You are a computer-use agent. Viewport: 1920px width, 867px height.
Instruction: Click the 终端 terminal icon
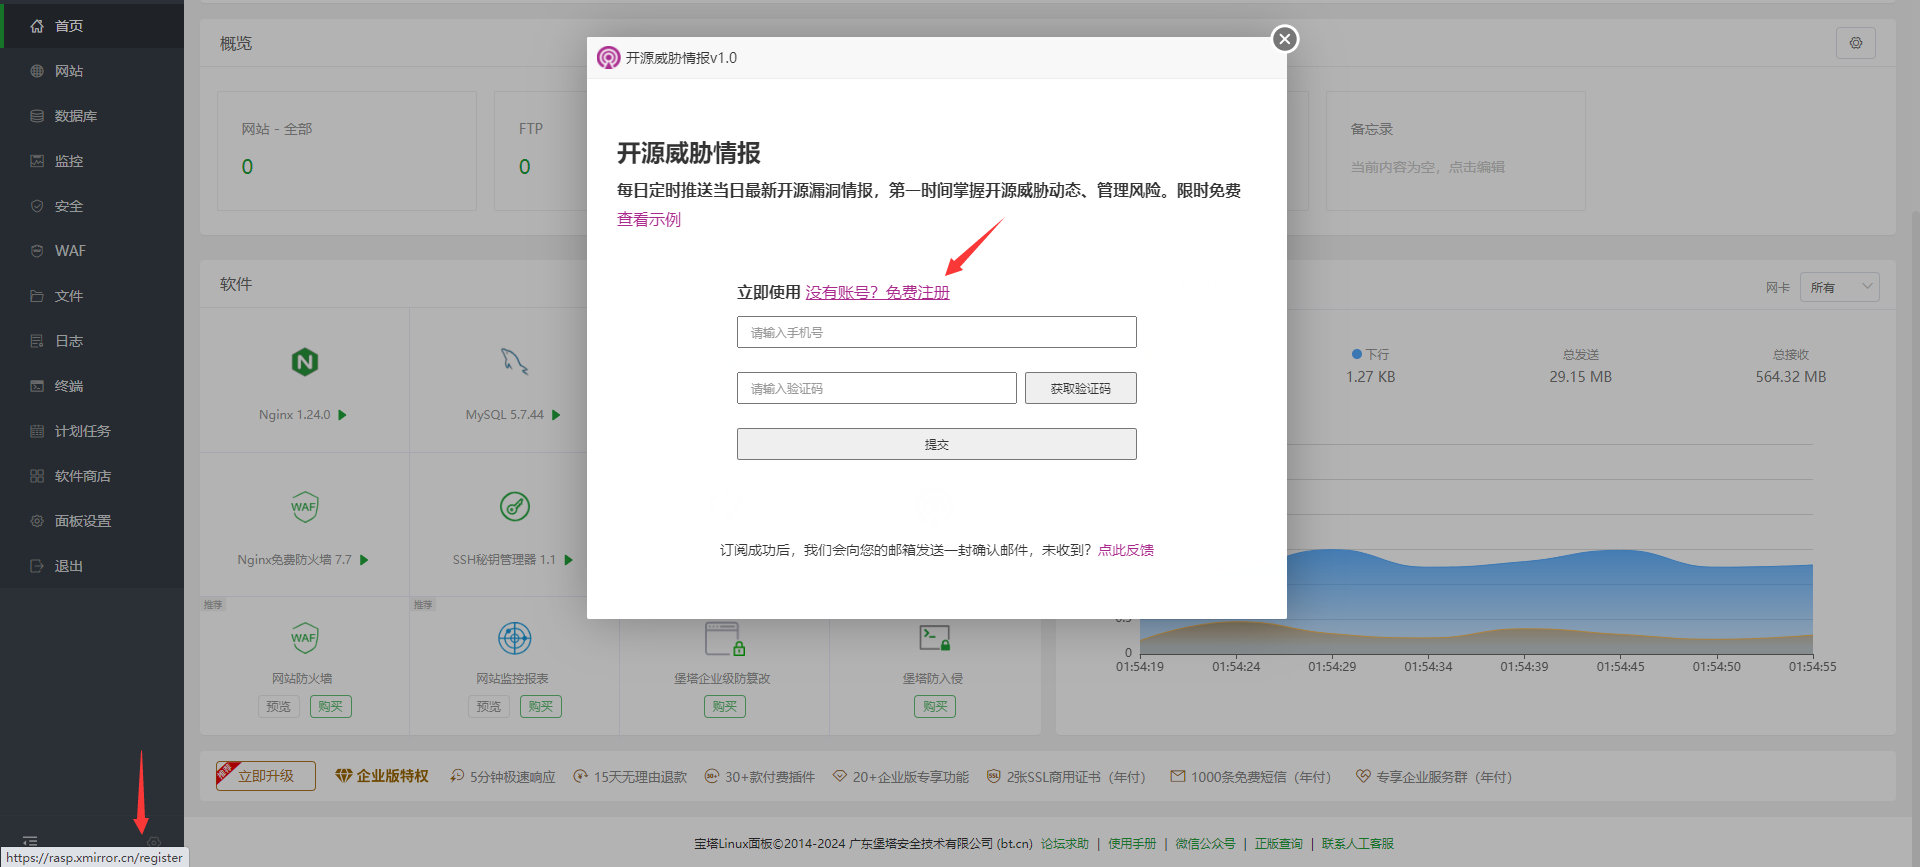[37, 386]
